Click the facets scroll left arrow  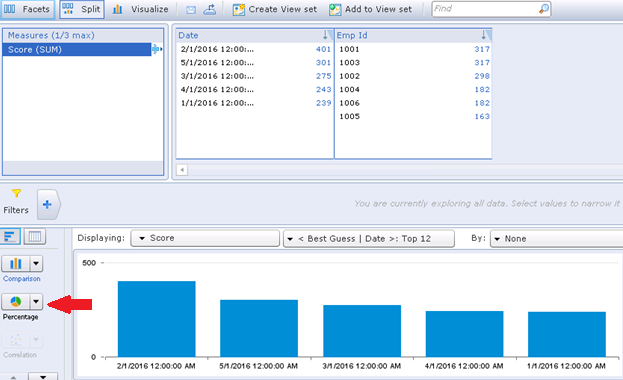click(x=182, y=170)
